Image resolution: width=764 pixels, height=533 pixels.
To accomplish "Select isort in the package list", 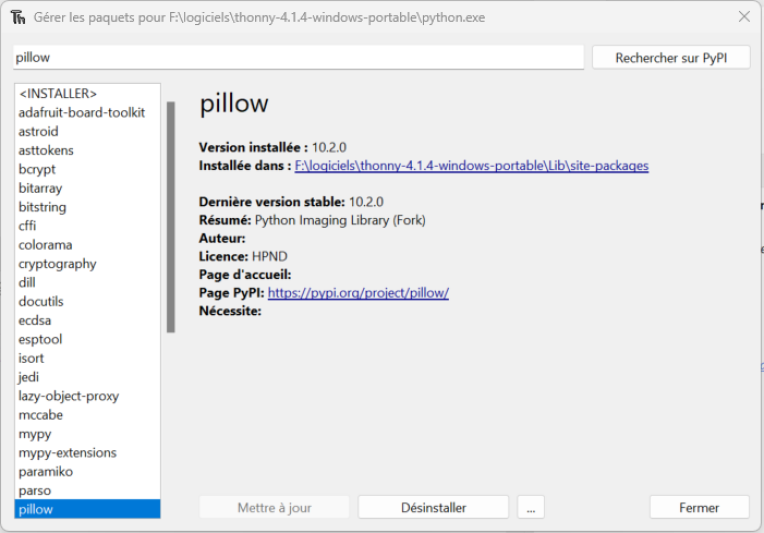I will [87, 358].
